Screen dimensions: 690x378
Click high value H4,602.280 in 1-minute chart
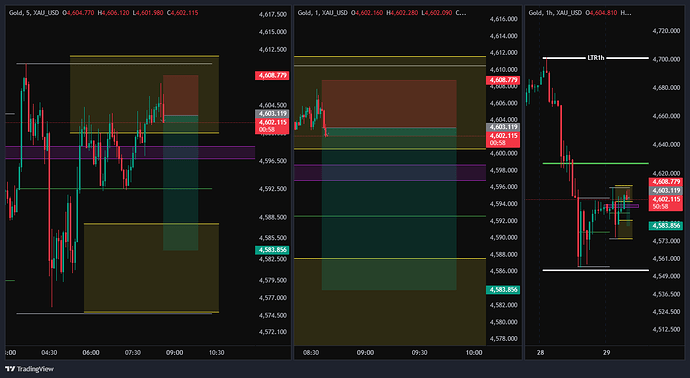[x=402, y=13]
